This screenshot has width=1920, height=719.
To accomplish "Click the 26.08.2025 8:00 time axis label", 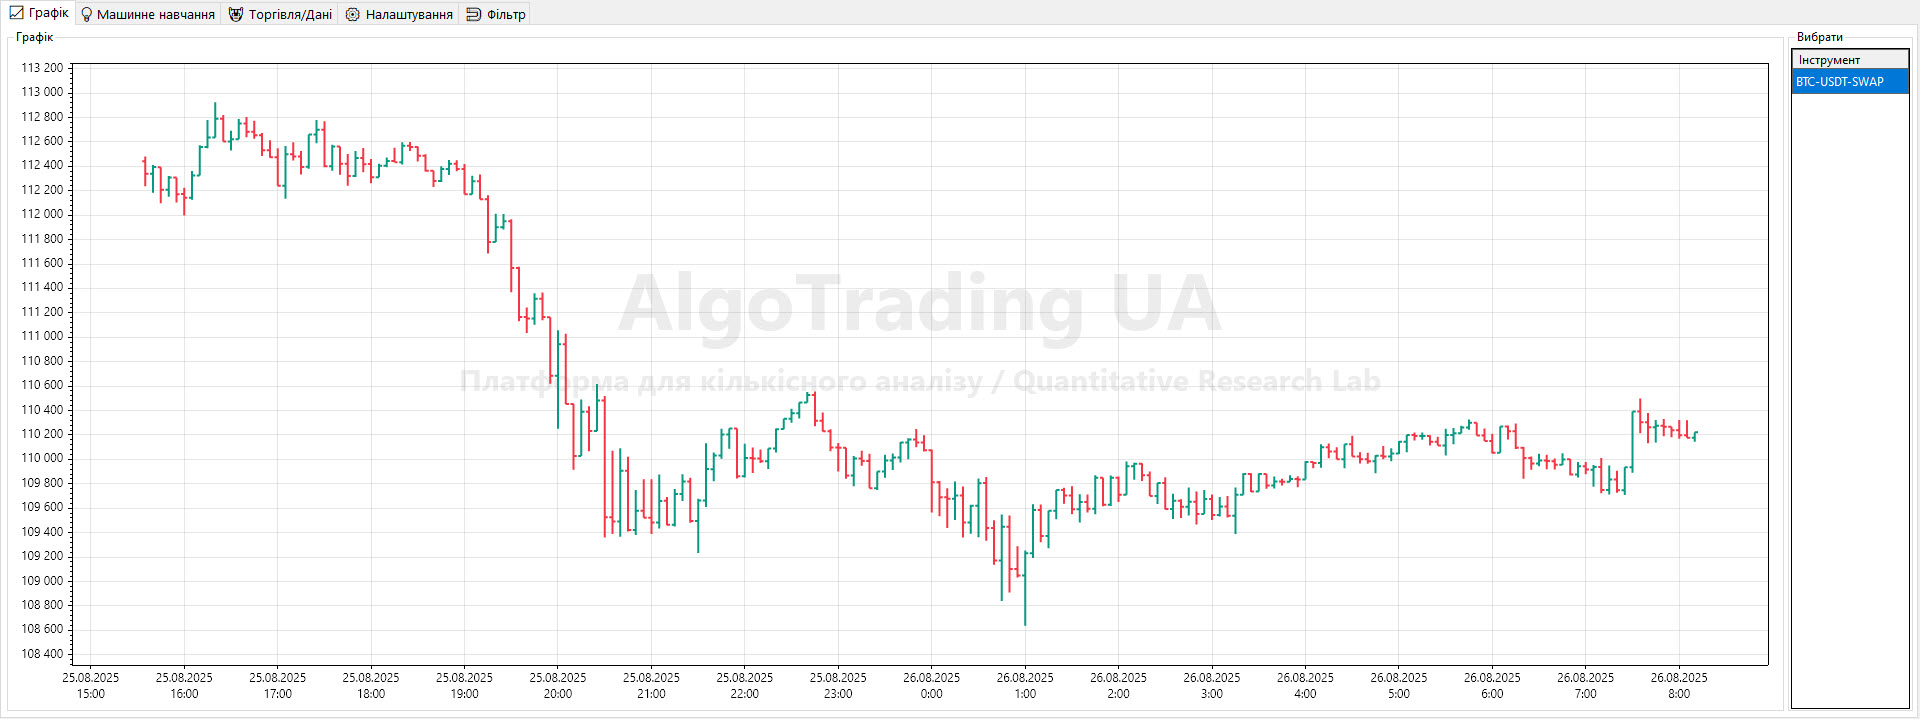I will tap(1679, 685).
